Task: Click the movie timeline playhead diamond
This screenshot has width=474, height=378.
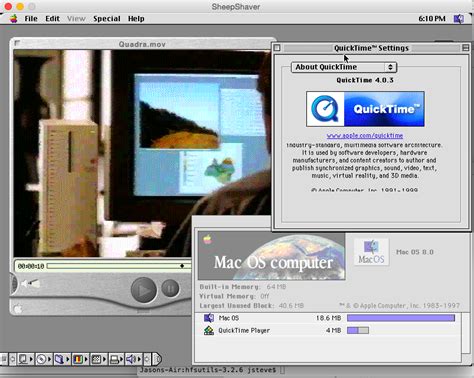Action: coord(182,266)
